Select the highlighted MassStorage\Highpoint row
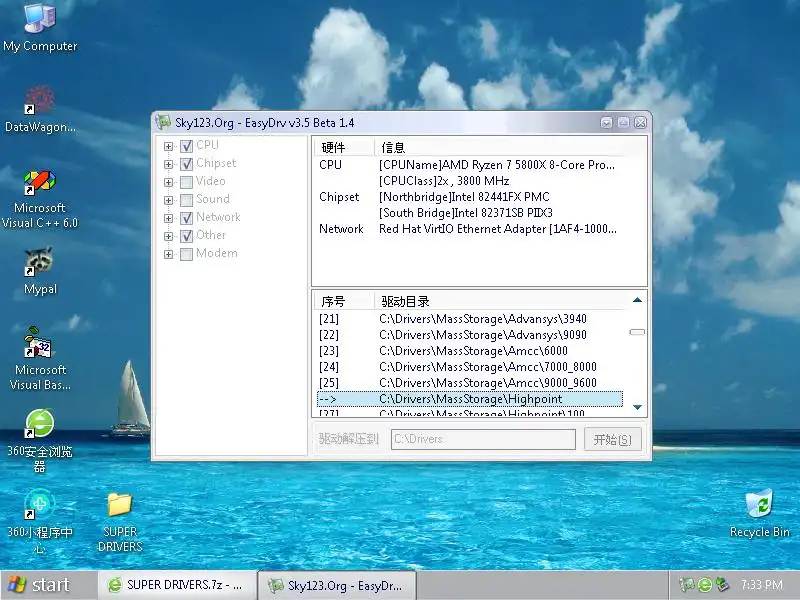This screenshot has height=600, width=800. click(x=469, y=399)
